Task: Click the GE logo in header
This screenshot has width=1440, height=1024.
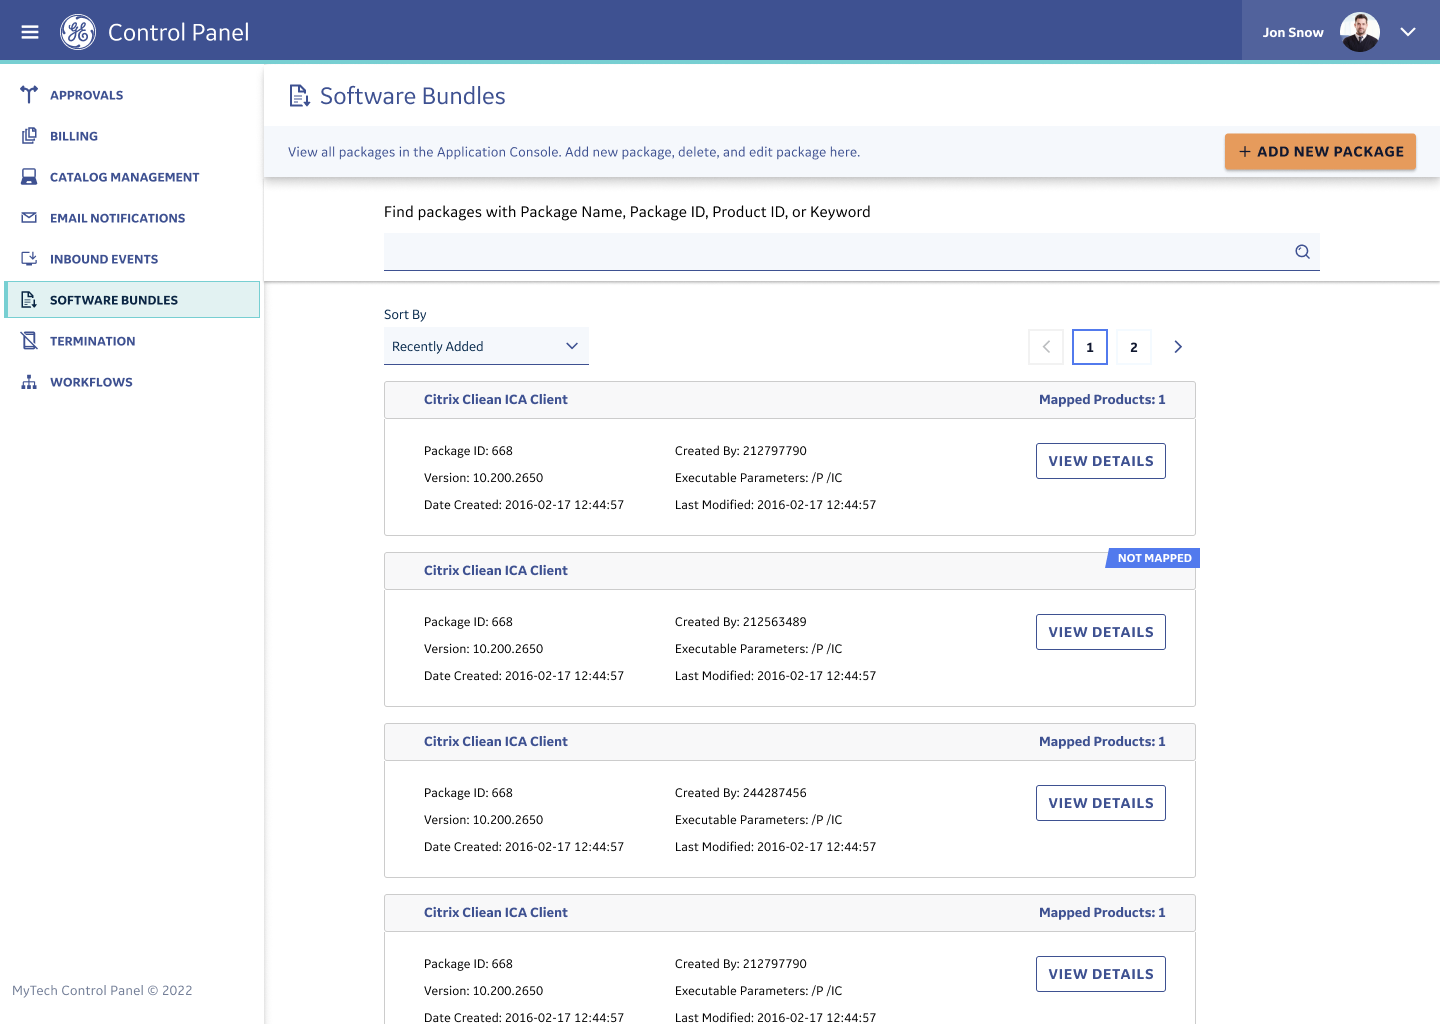Action: tap(78, 32)
